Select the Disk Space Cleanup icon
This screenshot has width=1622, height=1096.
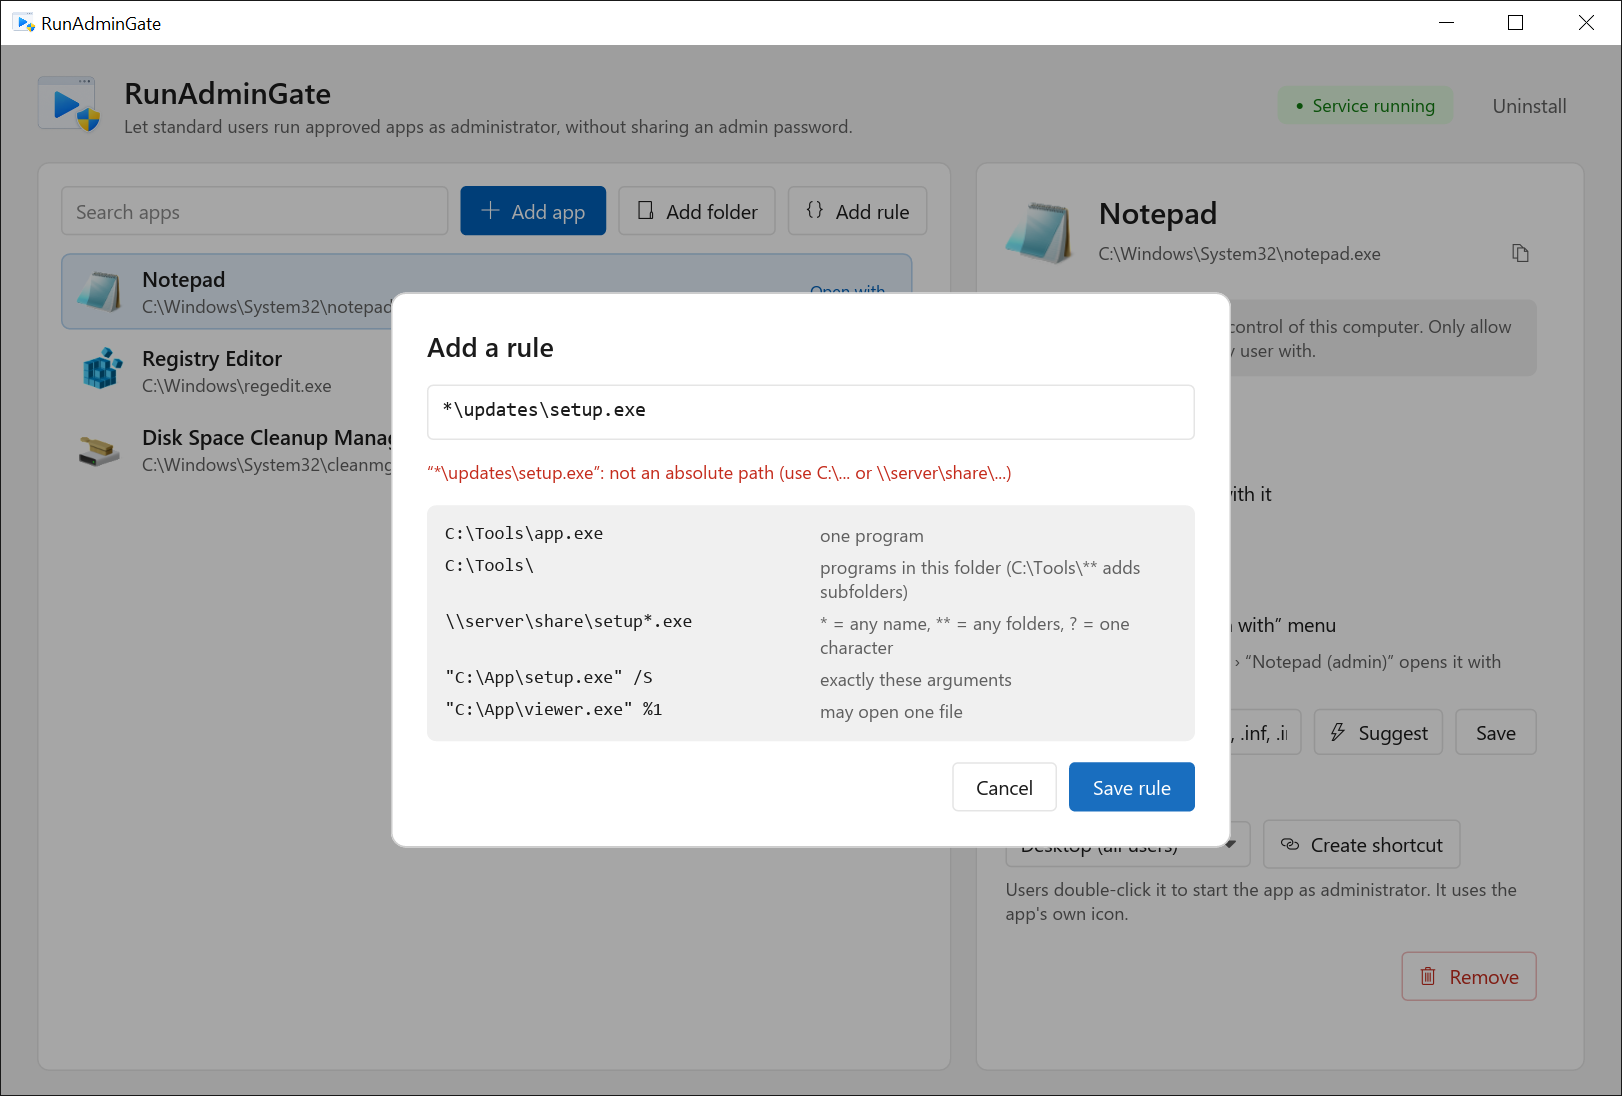coord(100,450)
